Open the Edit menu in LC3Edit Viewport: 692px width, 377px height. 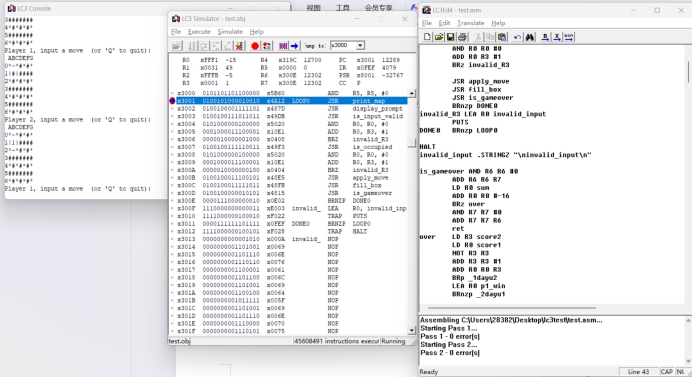click(444, 23)
